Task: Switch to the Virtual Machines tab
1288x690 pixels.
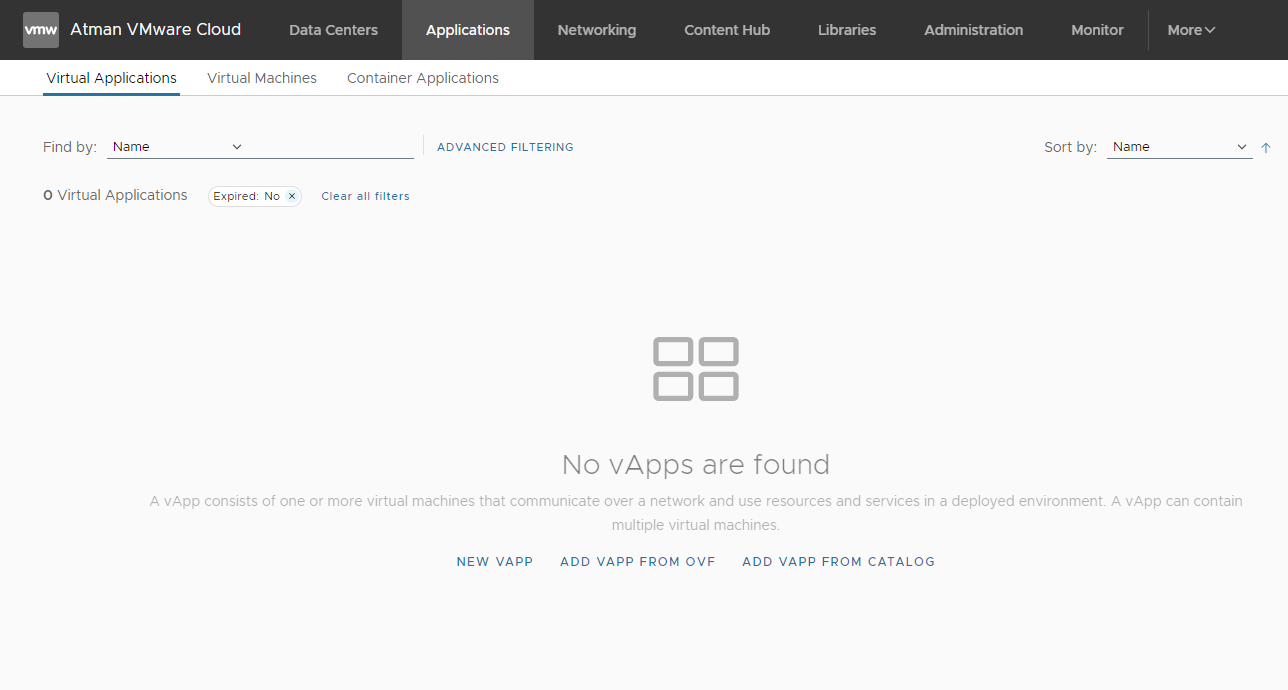Action: tap(262, 78)
